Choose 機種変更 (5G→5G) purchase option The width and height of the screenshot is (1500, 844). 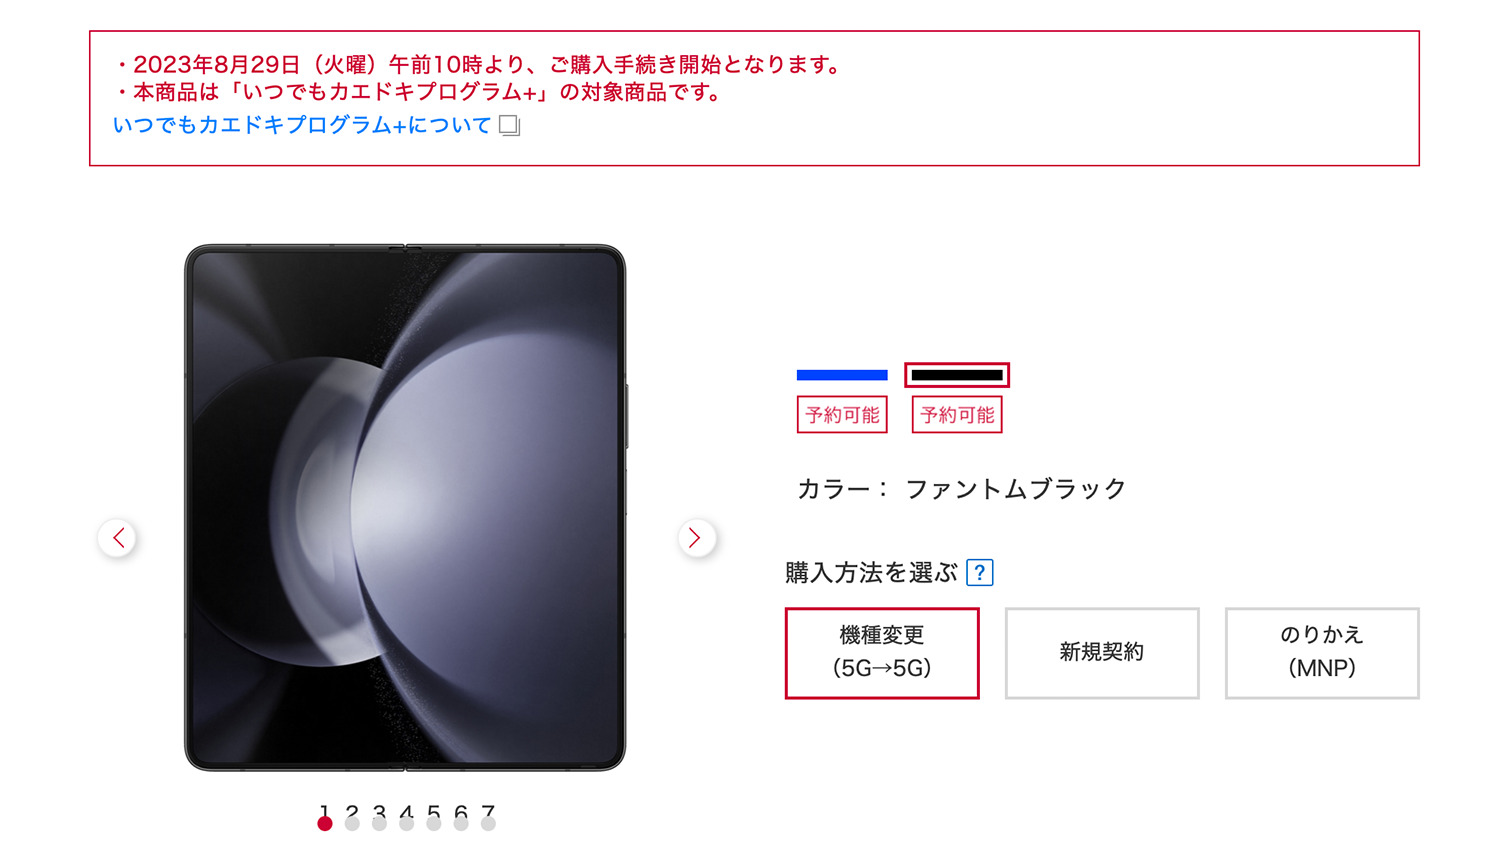pyautogui.click(x=882, y=653)
